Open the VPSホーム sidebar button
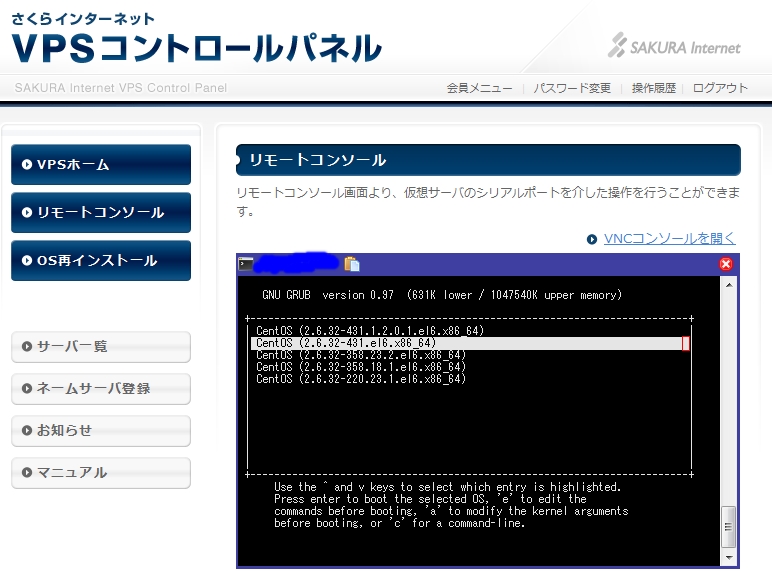This screenshot has height=571, width=772. [x=101, y=164]
